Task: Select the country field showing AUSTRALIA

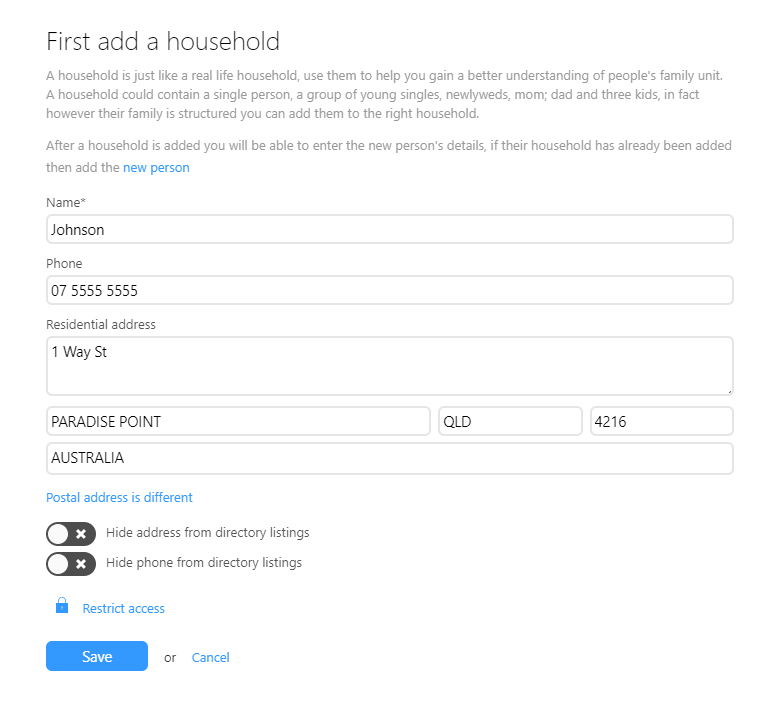Action: point(389,458)
